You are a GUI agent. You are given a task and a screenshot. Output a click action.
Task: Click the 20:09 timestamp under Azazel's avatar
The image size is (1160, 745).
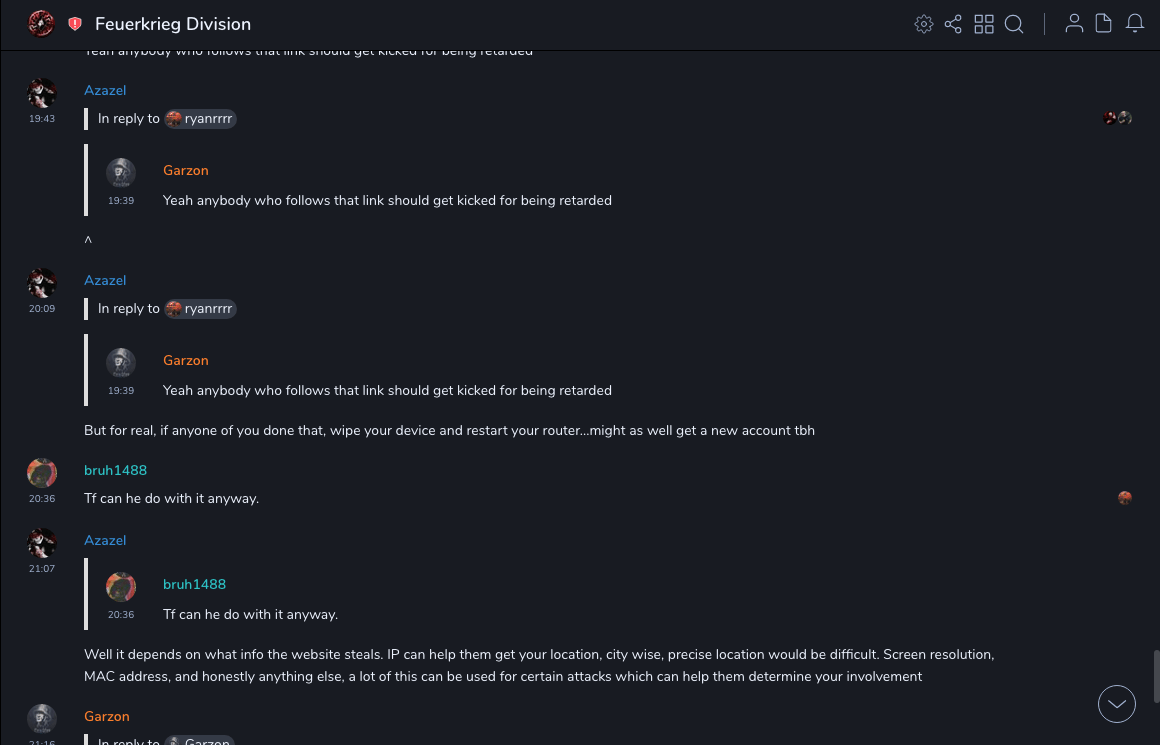[x=42, y=309]
